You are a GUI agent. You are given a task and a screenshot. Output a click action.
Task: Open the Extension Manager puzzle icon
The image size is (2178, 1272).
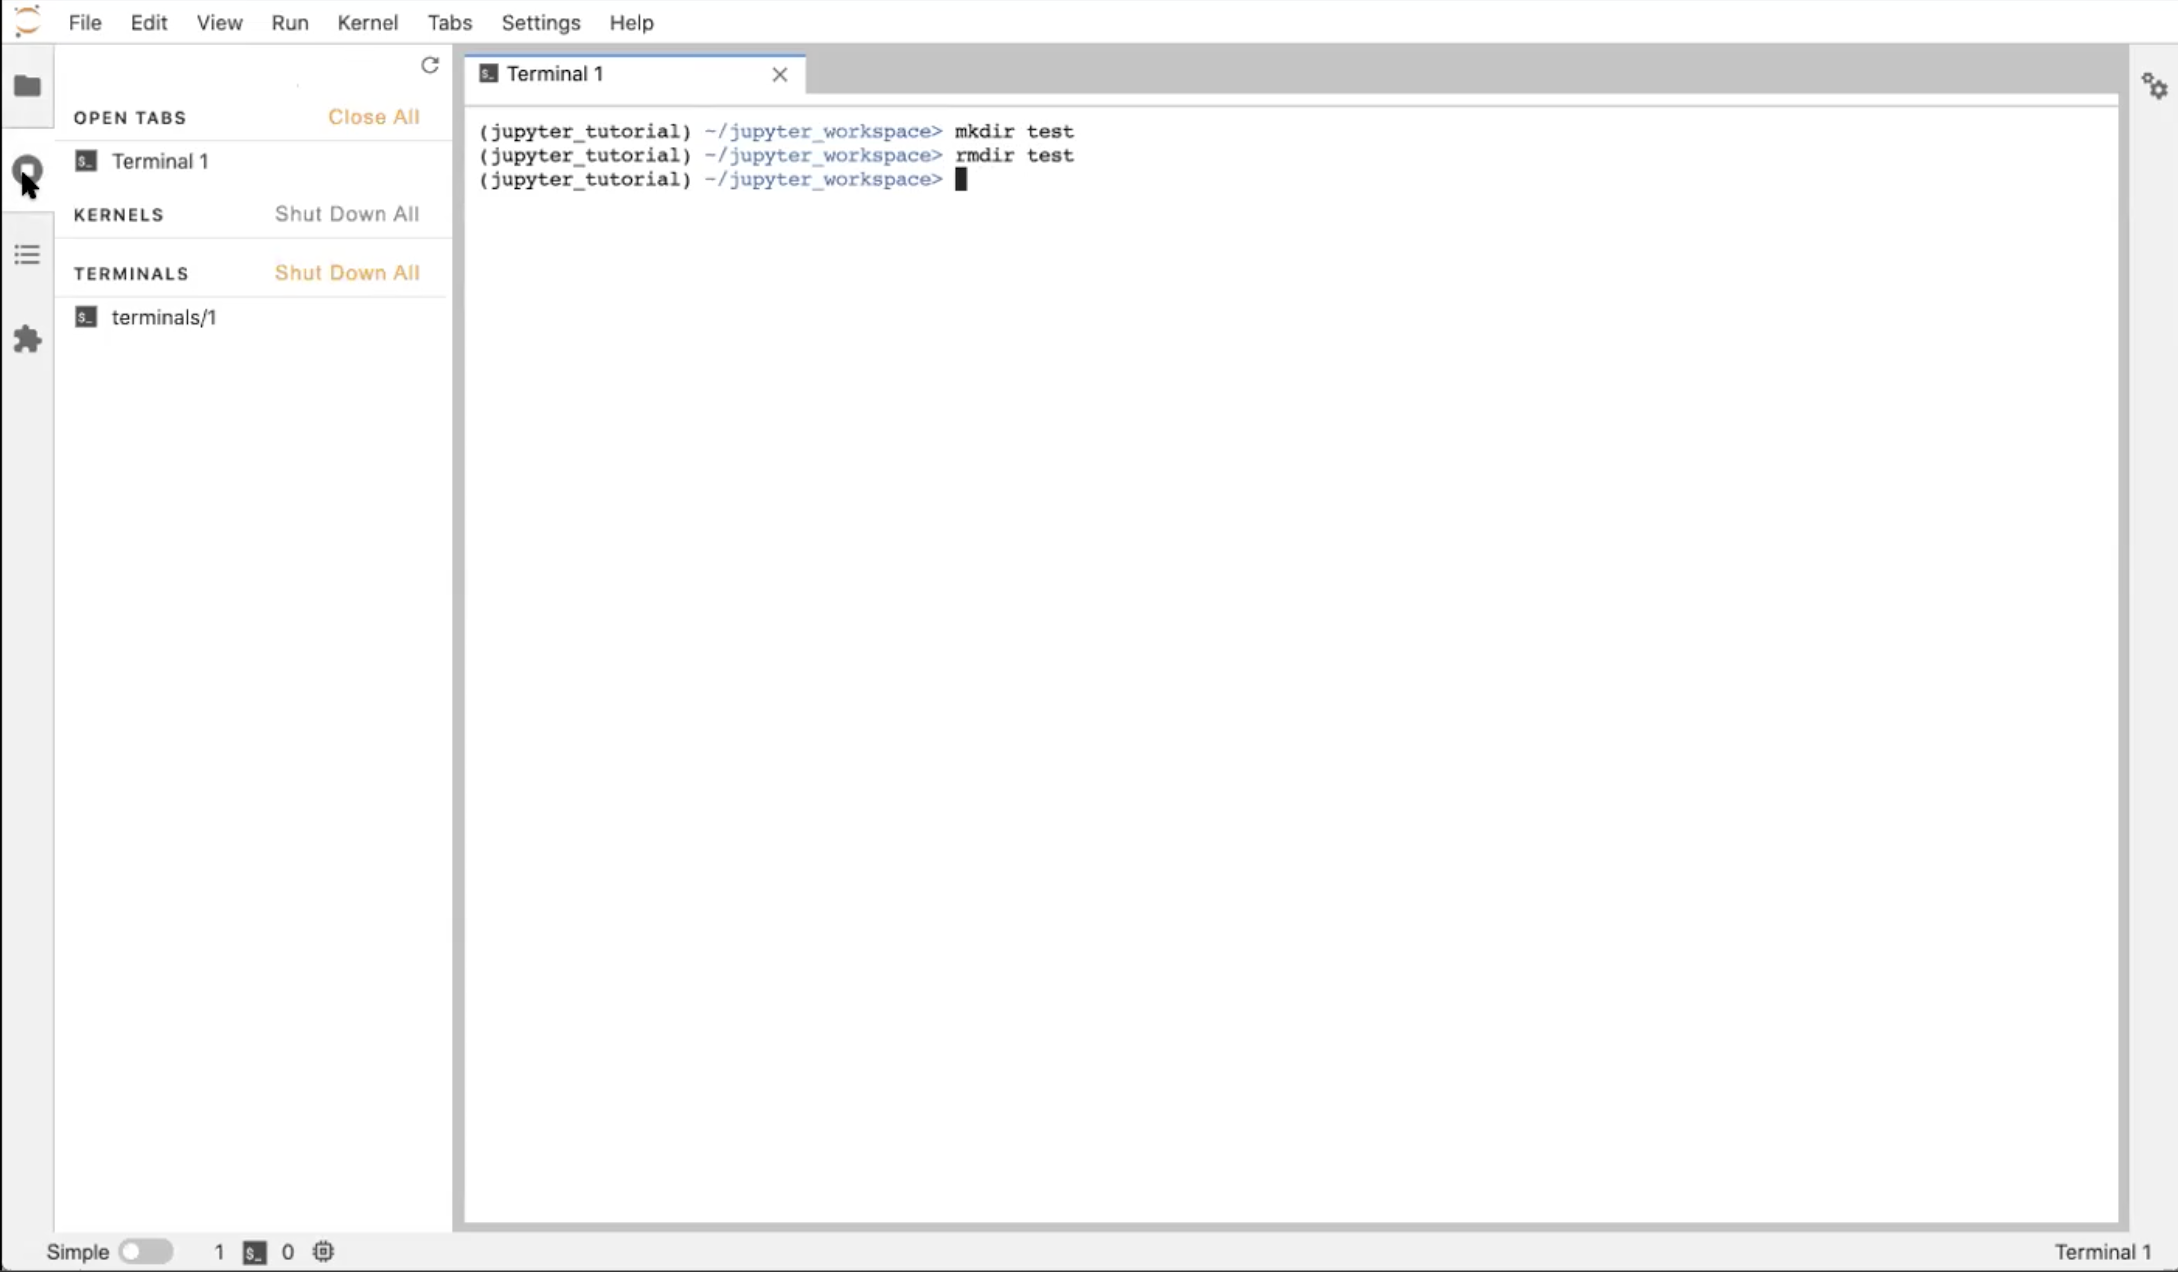point(27,339)
